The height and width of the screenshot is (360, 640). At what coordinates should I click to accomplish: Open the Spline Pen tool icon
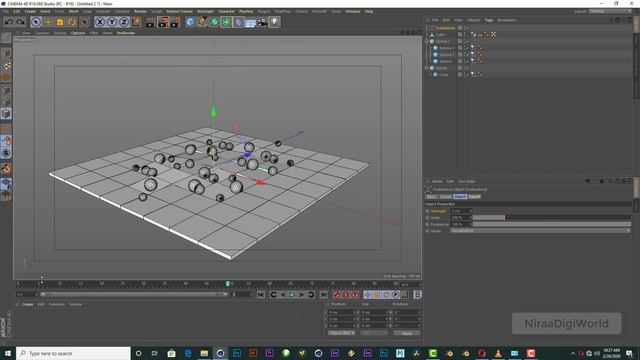202,22
